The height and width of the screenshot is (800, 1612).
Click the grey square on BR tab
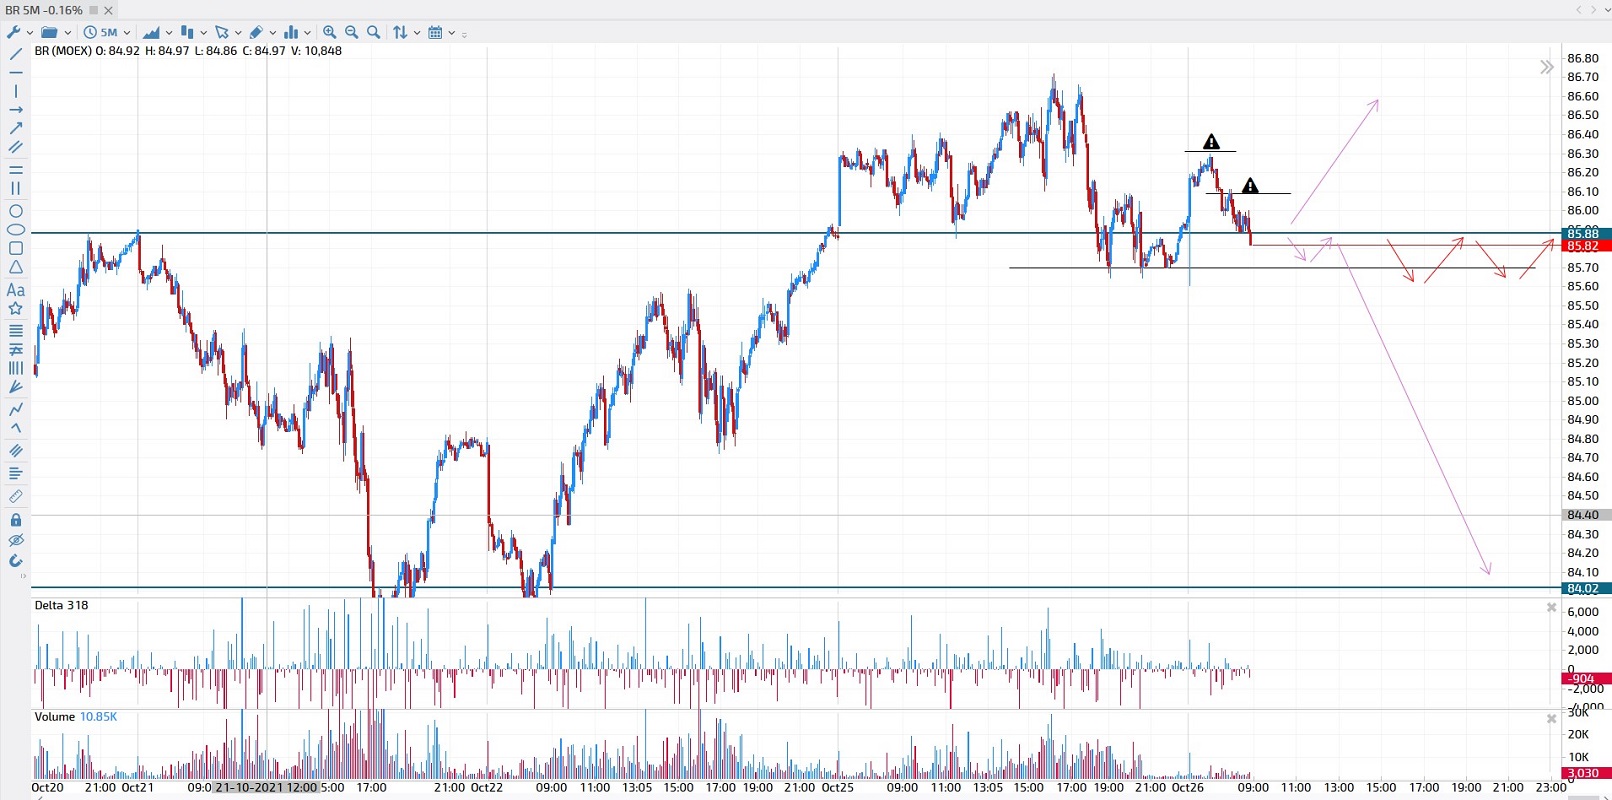click(x=94, y=10)
